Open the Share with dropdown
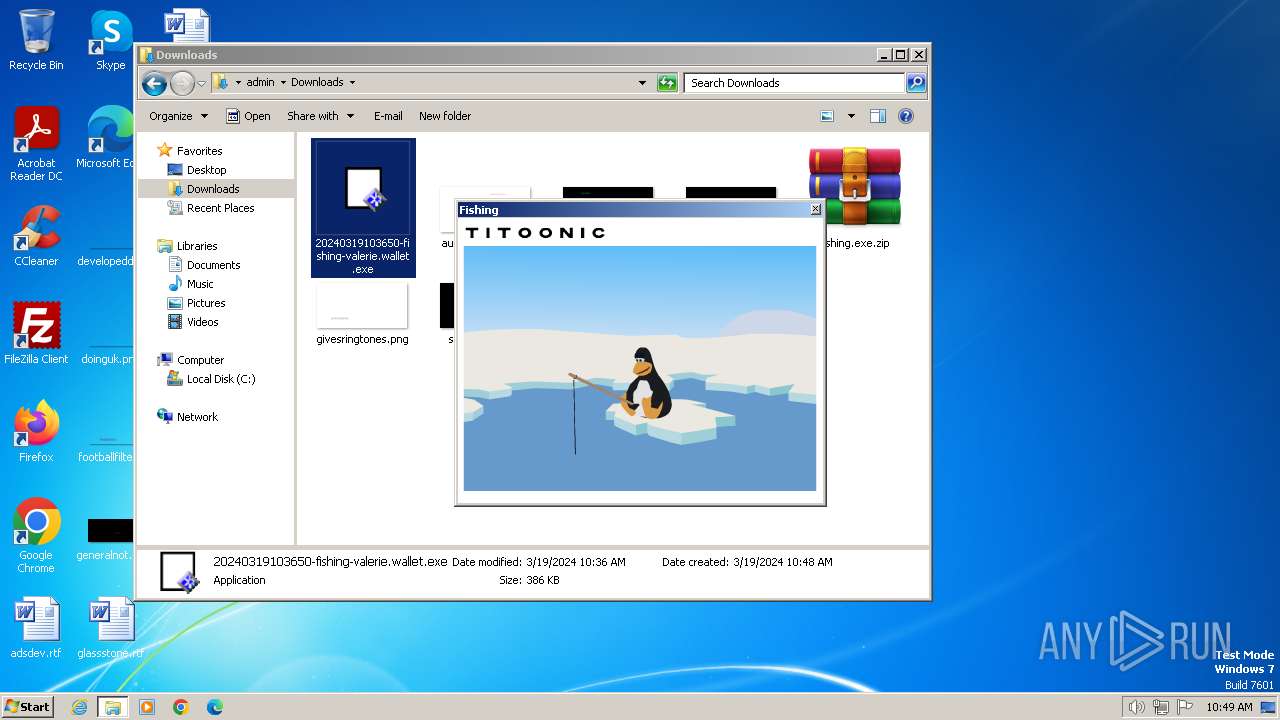The width and height of the screenshot is (1280, 720). [320, 116]
